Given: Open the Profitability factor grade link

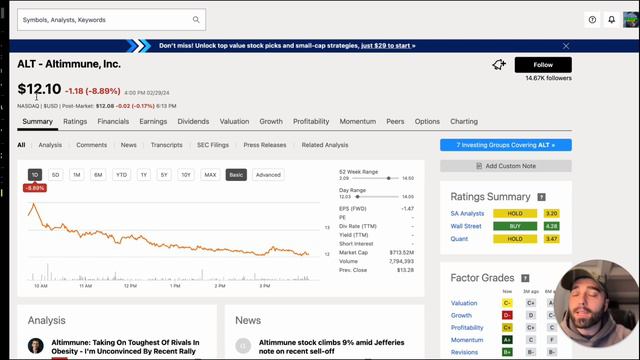Looking at the screenshot, I should (x=467, y=327).
